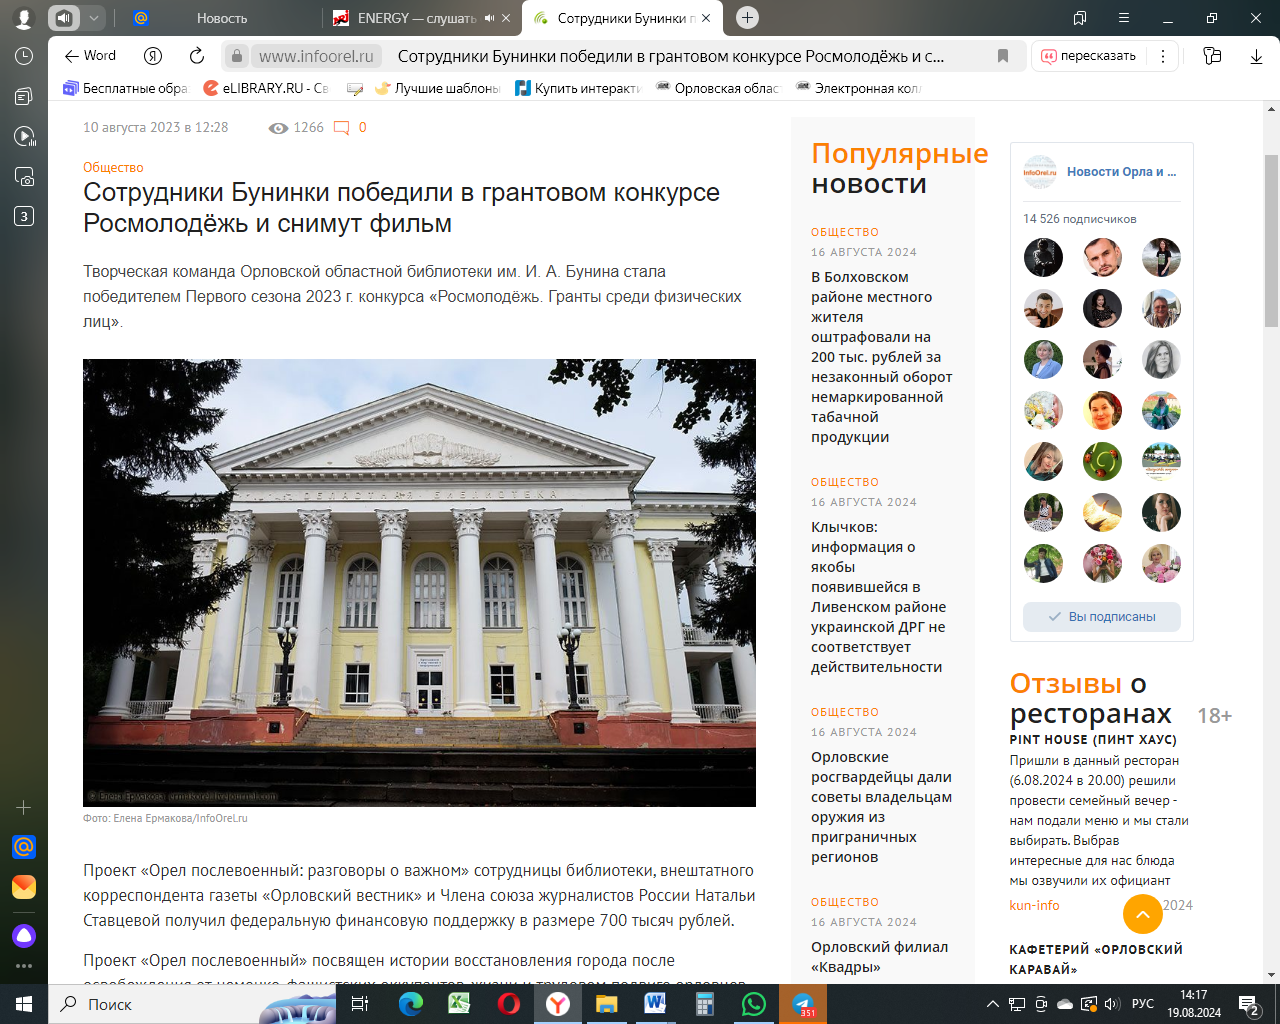
Task: Expand the dropdown arrow beside the sound icon
Action: pos(93,18)
